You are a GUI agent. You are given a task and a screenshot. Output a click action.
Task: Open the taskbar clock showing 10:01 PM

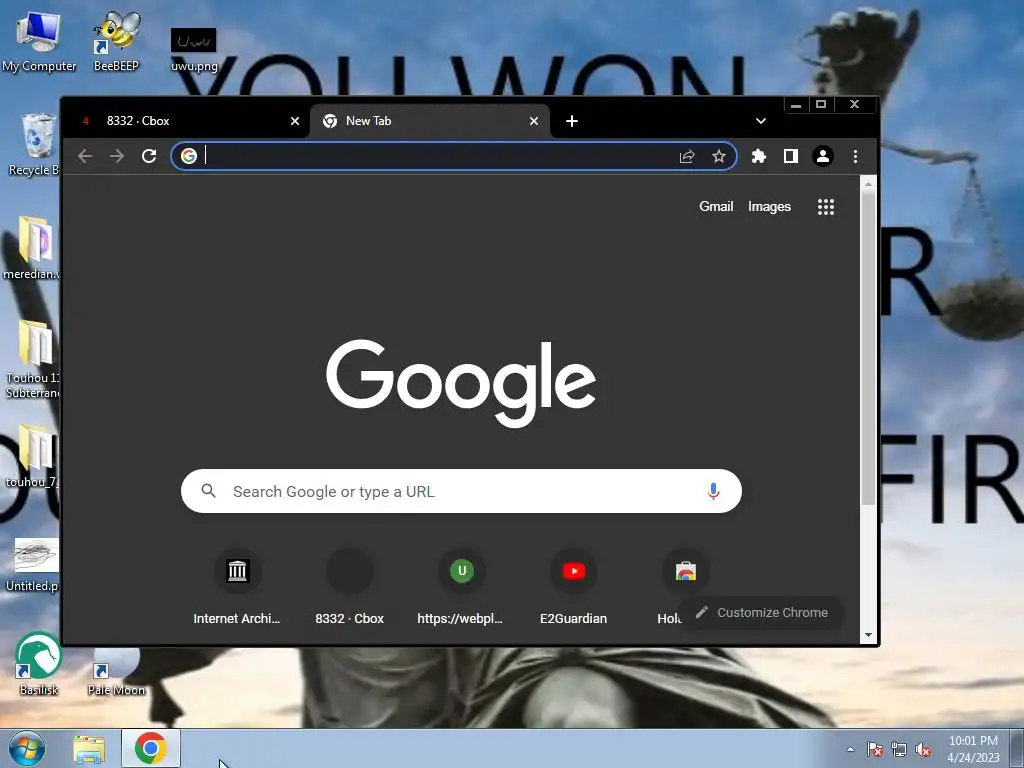(x=973, y=749)
